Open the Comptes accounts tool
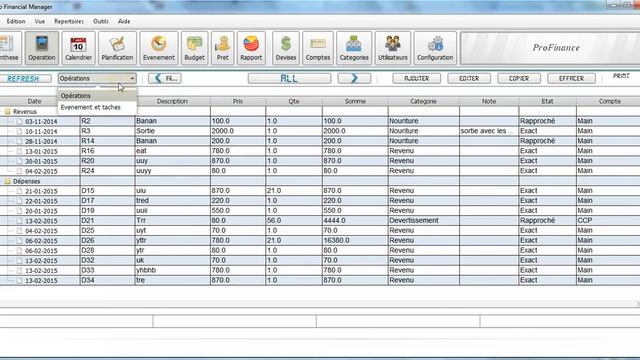 tap(318, 48)
